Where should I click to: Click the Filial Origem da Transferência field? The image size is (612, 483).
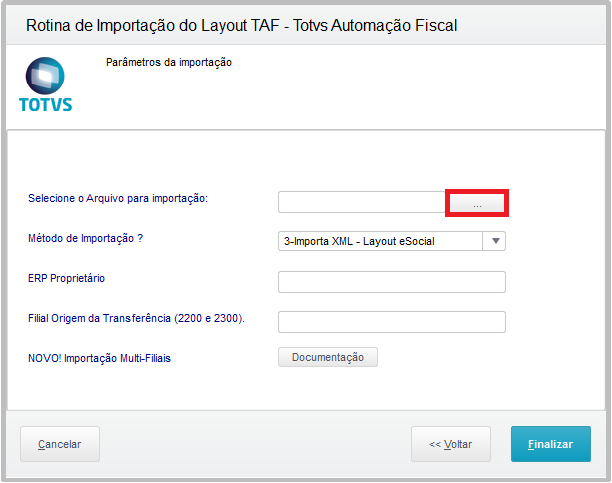[392, 322]
